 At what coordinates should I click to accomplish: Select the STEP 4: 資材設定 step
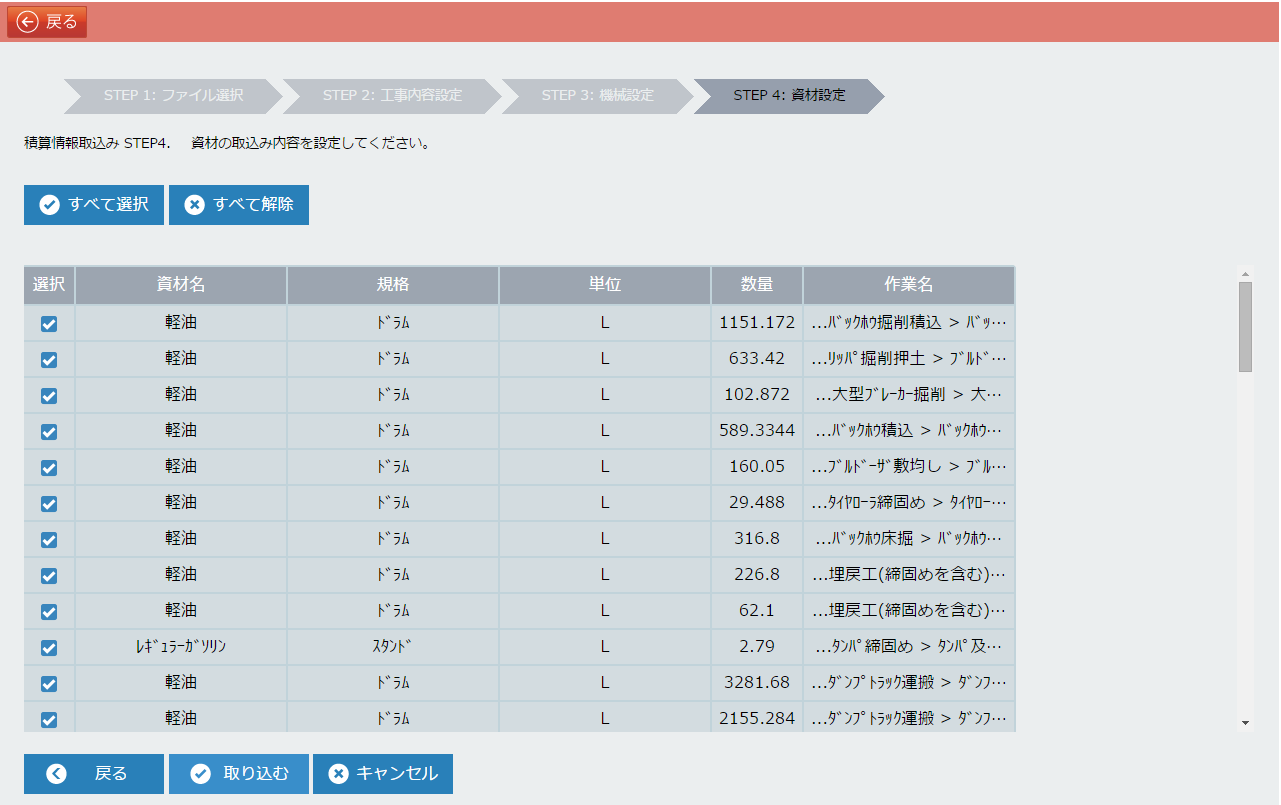click(789, 96)
